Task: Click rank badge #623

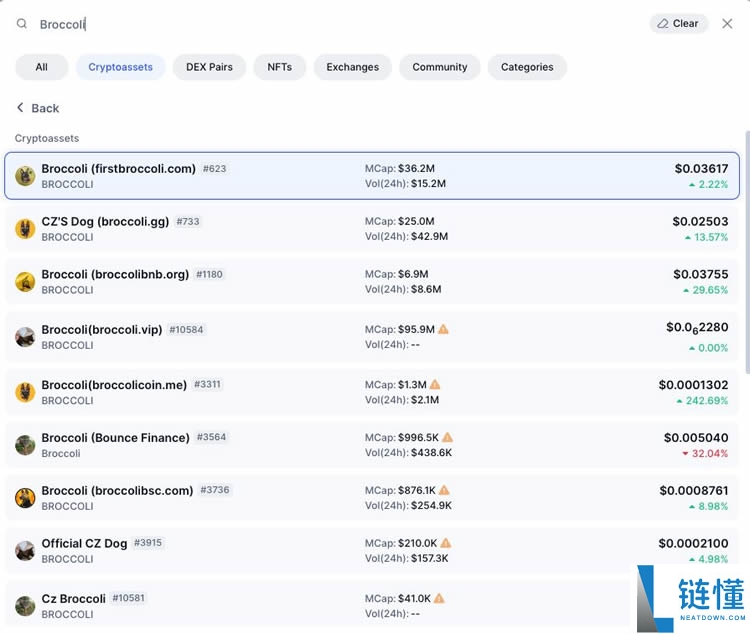Action: [214, 168]
